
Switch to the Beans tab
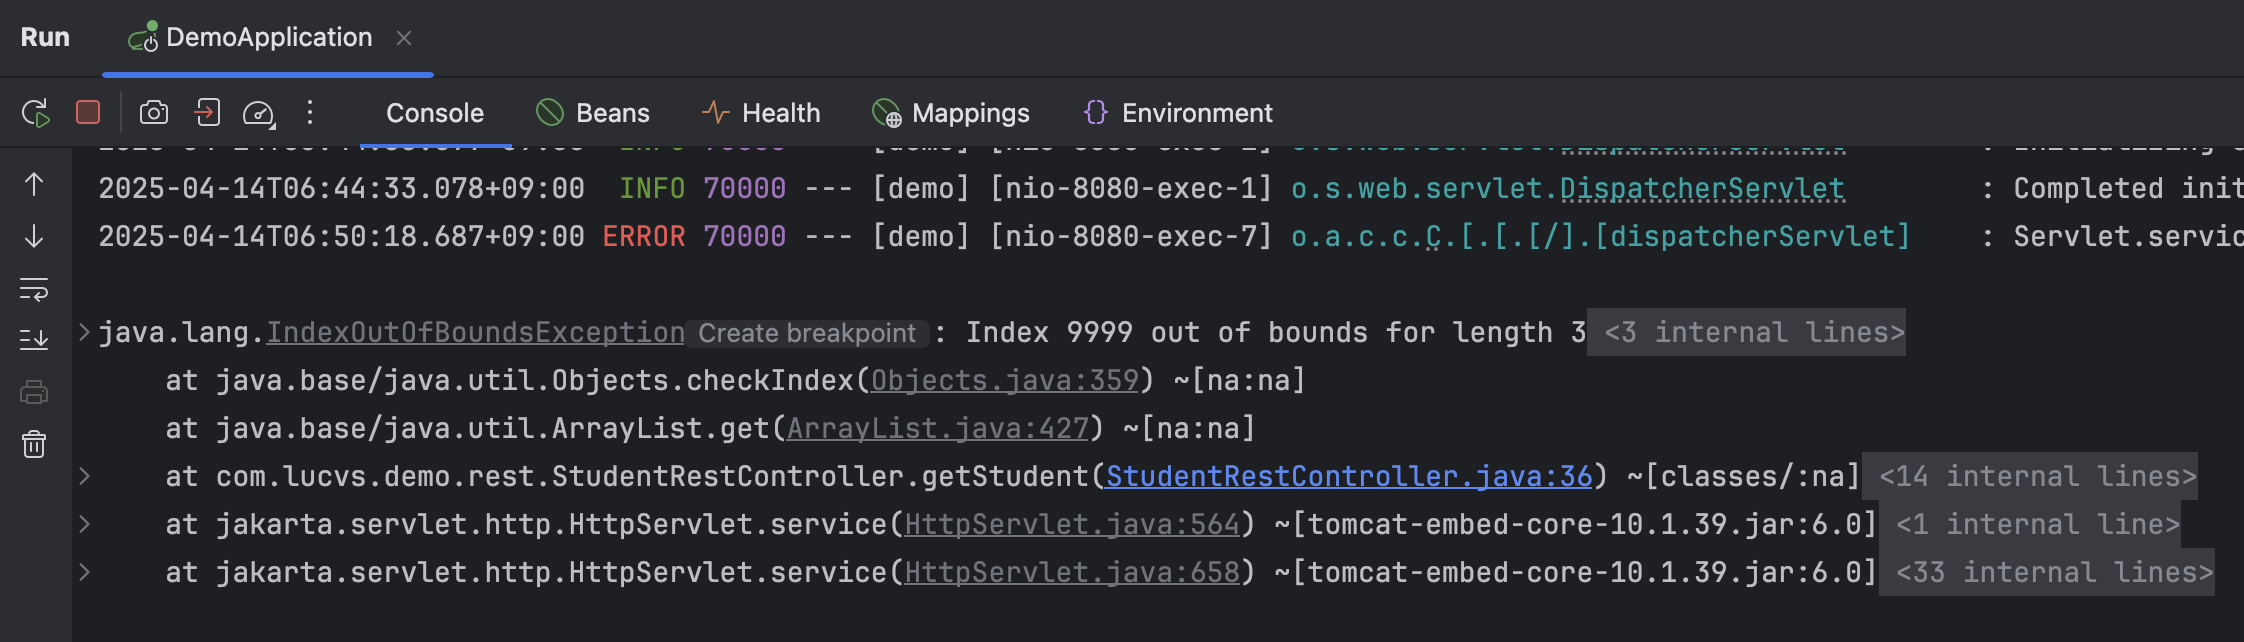(593, 113)
